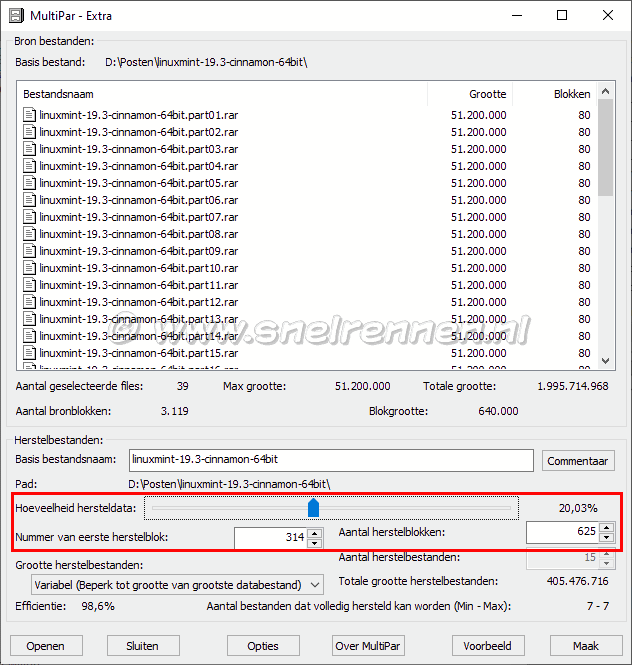Screen dimensions: 632x665
Task: Select the file icon of part14.rar
Action: click(29, 335)
